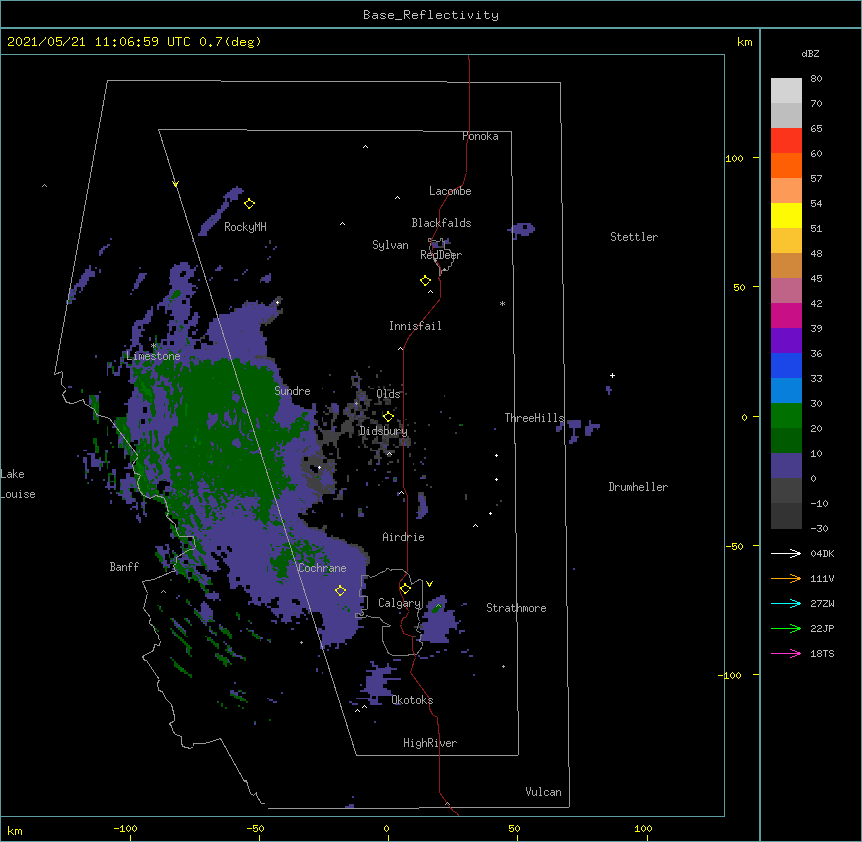The height and width of the screenshot is (842, 862).
Task: Select the blue 36 dBZ color swatch
Action: (x=786, y=365)
